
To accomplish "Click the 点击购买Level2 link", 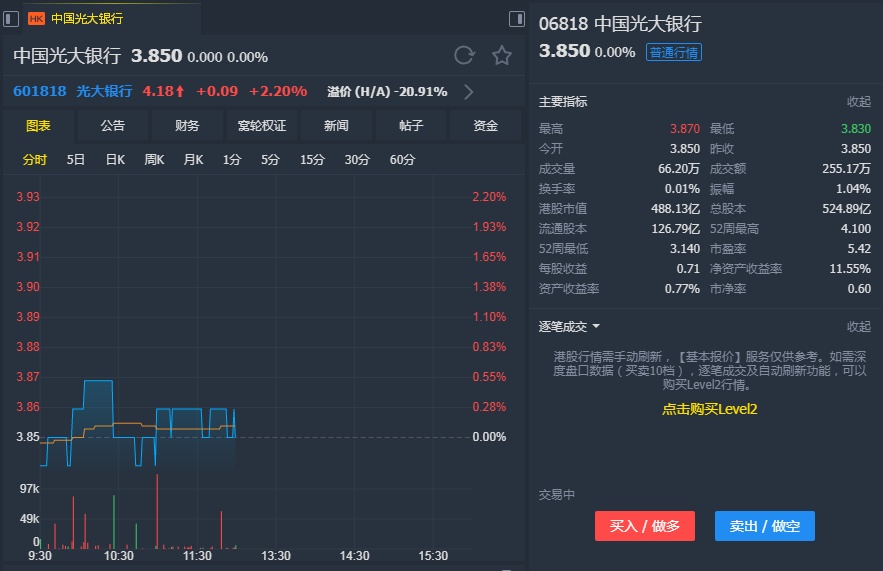I will pos(709,409).
